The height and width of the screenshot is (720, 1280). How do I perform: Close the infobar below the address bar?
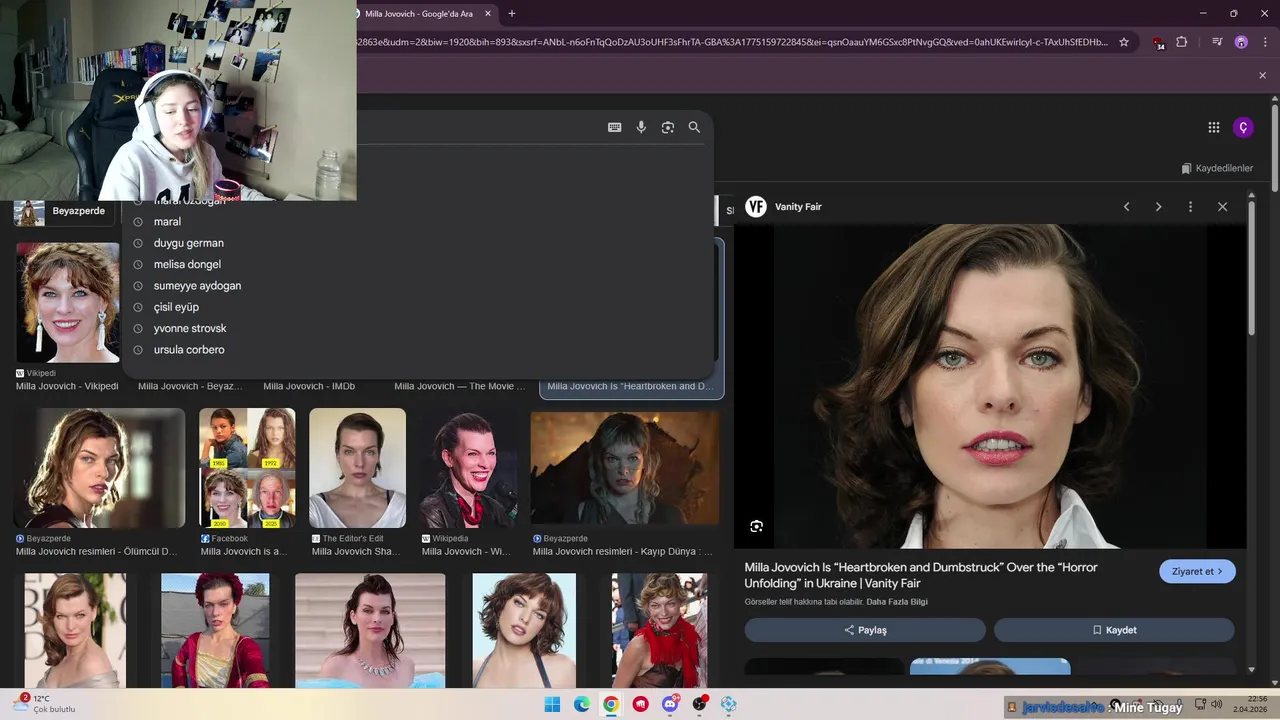[x=1262, y=75]
